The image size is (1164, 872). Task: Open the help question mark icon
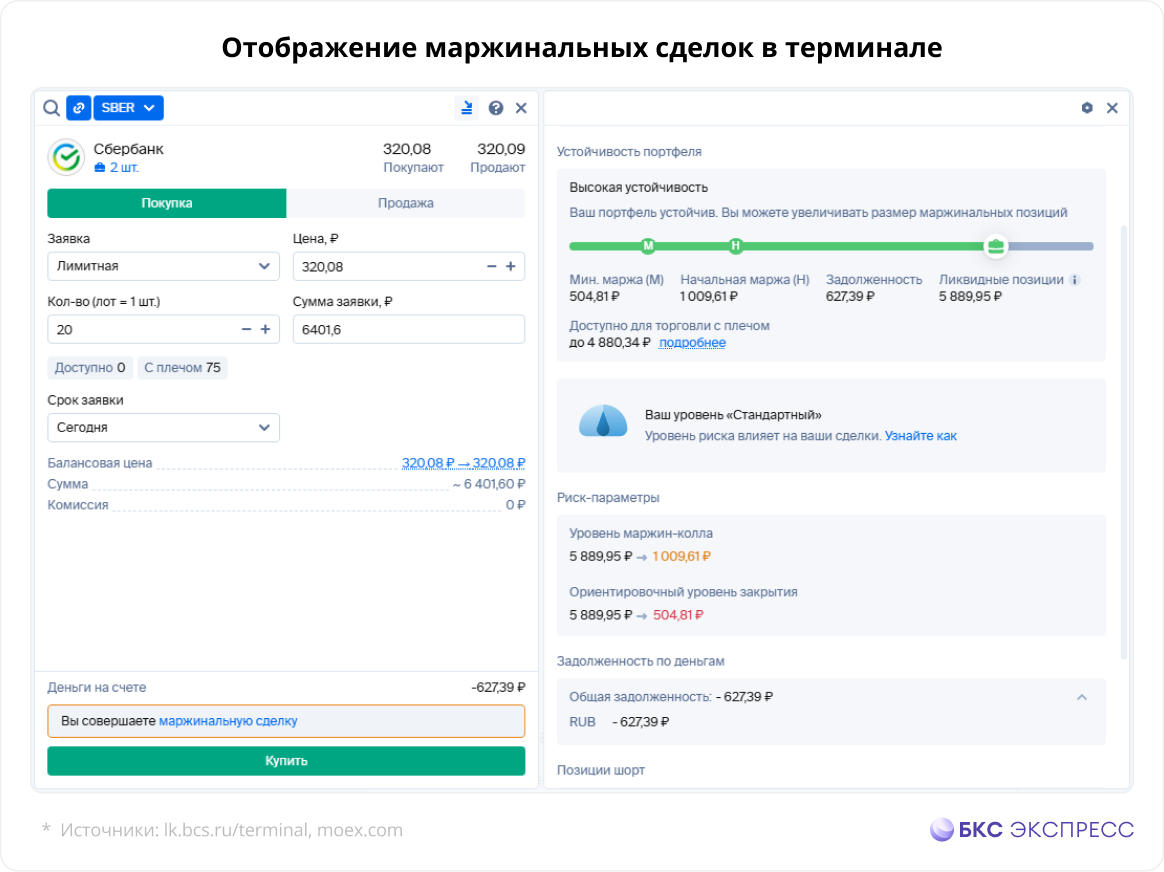coord(496,108)
